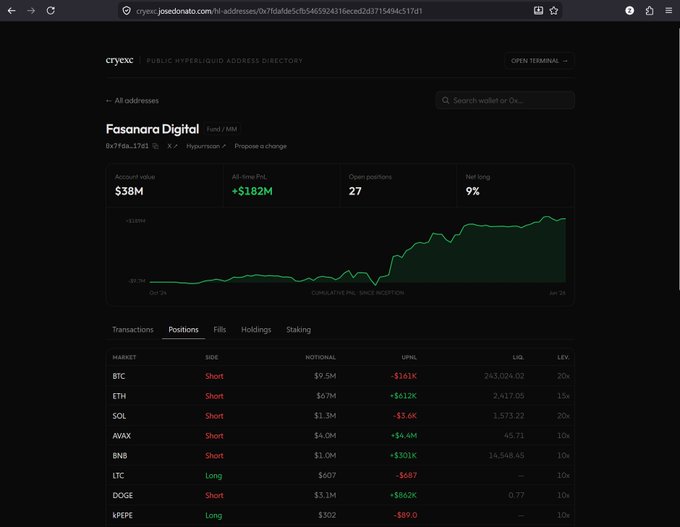Focus the Search wallet input field
Viewport: 680px width, 527px height.
505,100
